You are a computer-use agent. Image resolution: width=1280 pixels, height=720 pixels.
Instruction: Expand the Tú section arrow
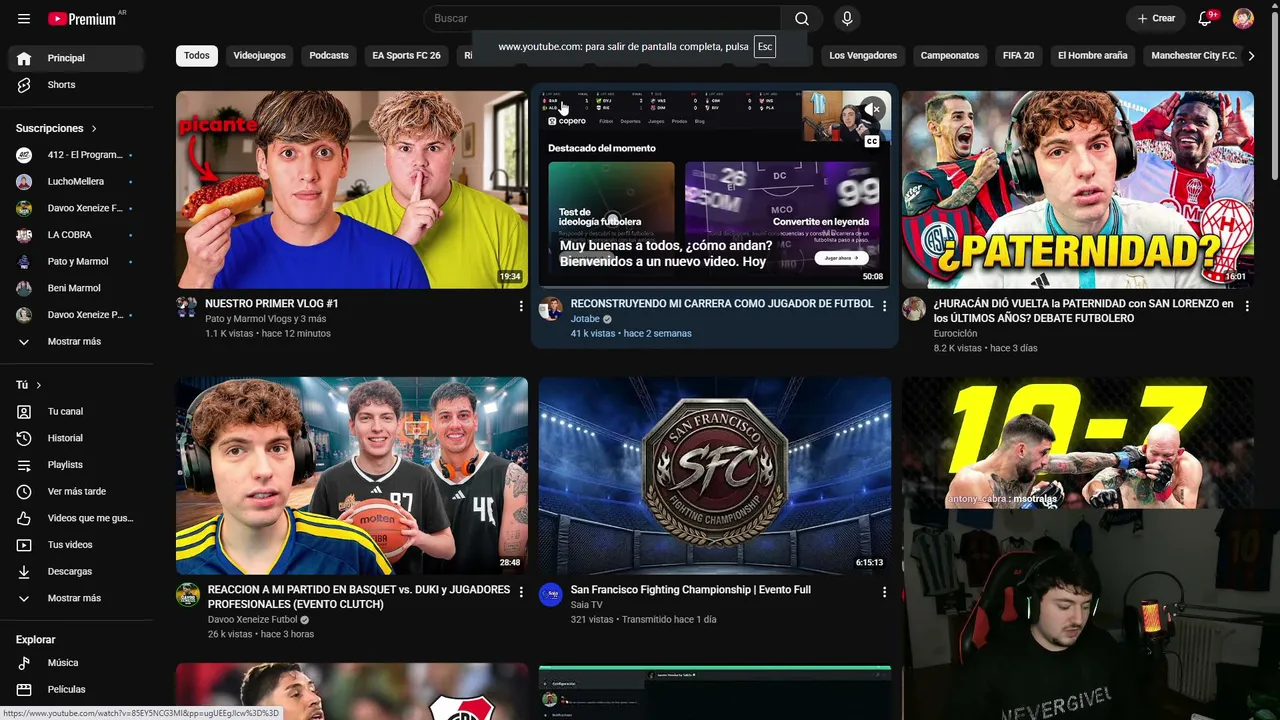coord(39,385)
